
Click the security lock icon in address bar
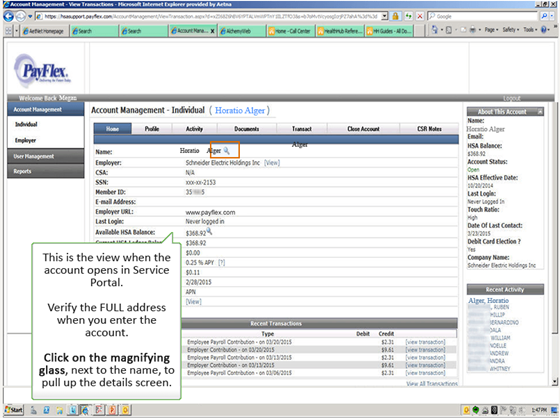click(x=395, y=16)
